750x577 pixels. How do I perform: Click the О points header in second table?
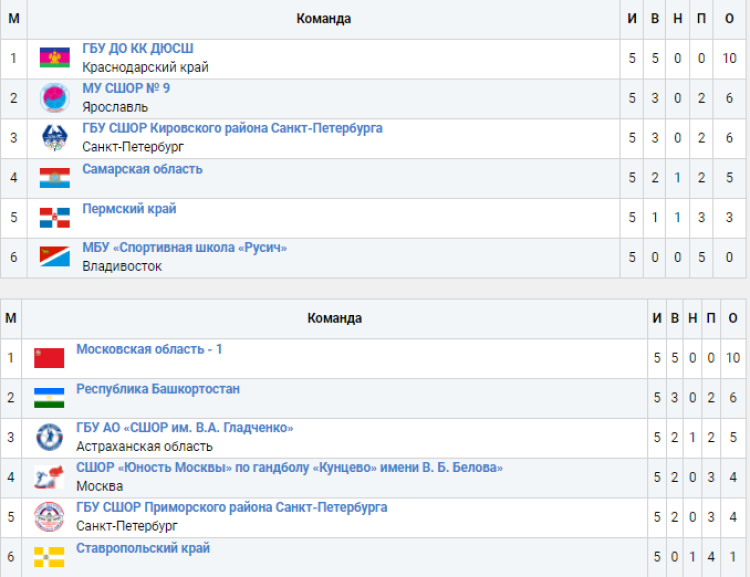point(731,318)
